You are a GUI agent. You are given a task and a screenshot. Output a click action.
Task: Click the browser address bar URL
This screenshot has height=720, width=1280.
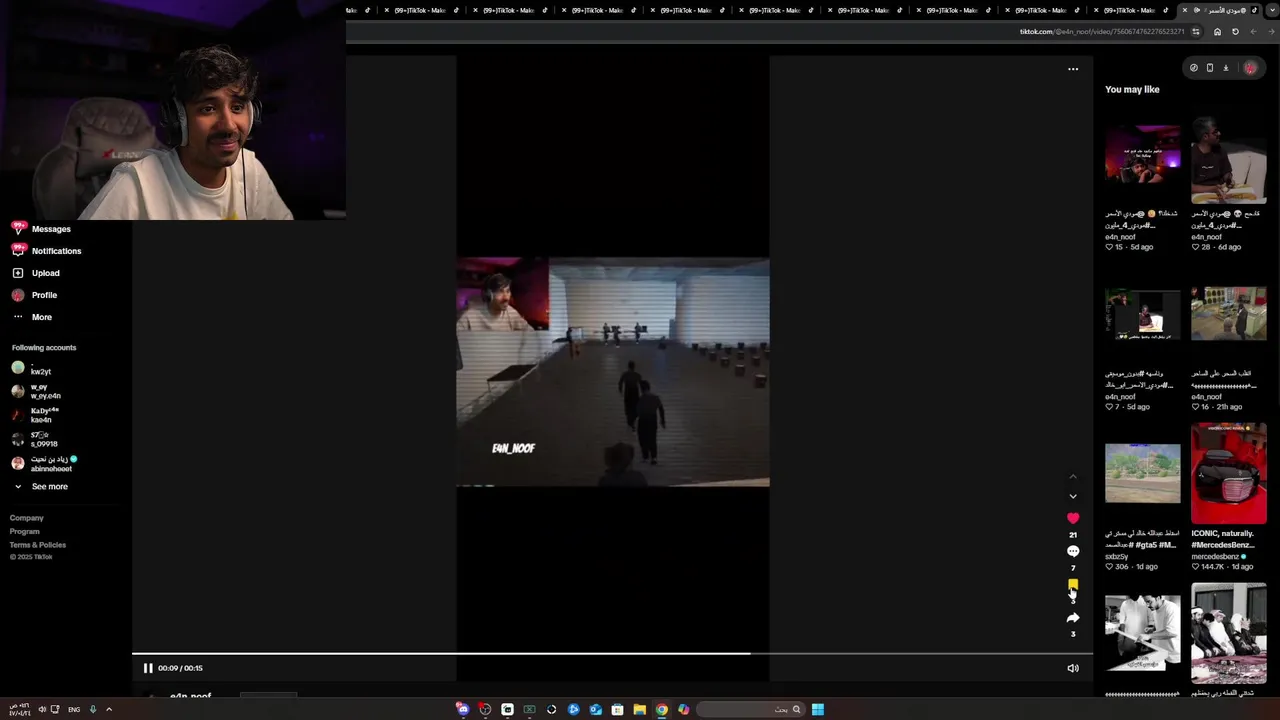tap(1101, 32)
